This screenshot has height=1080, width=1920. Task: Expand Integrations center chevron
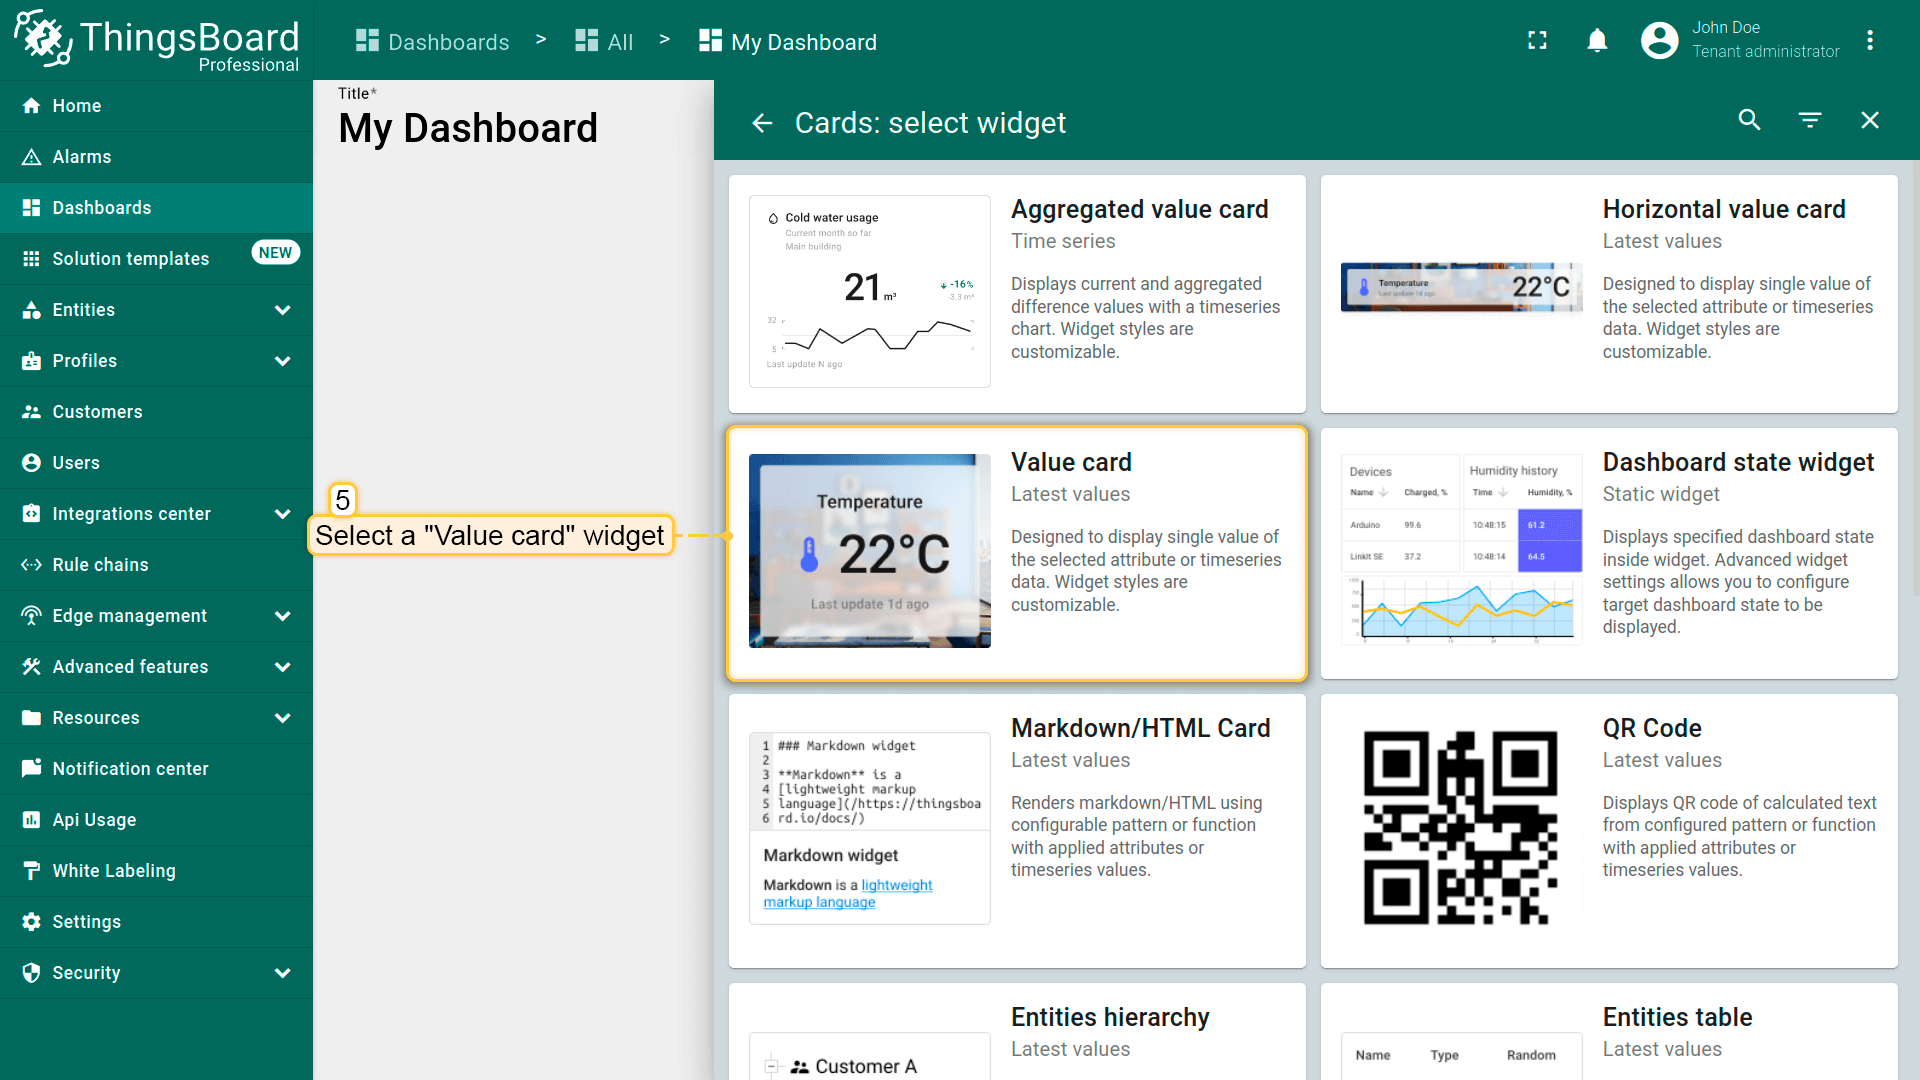tap(282, 514)
